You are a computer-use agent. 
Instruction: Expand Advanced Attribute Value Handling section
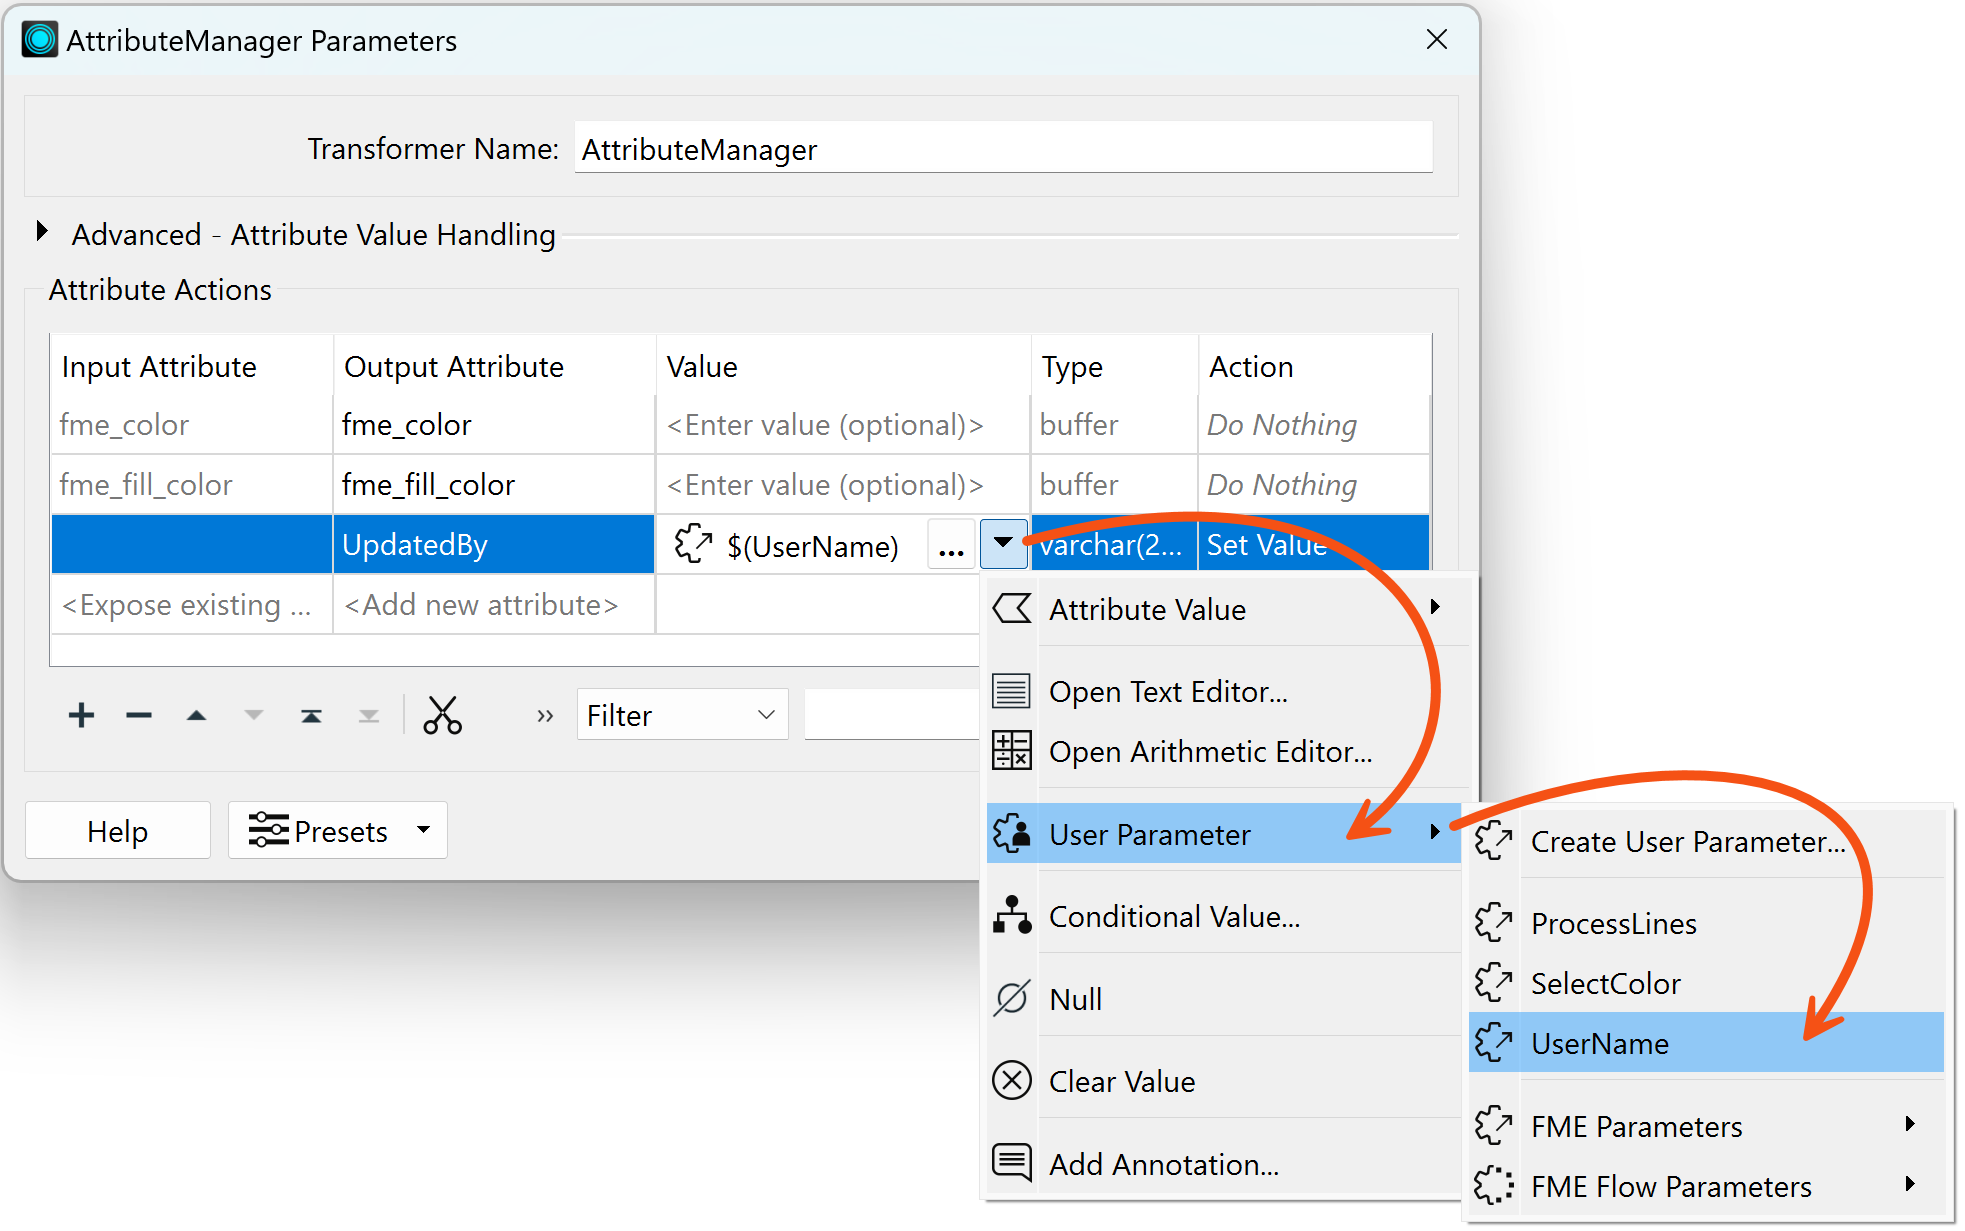(x=42, y=233)
